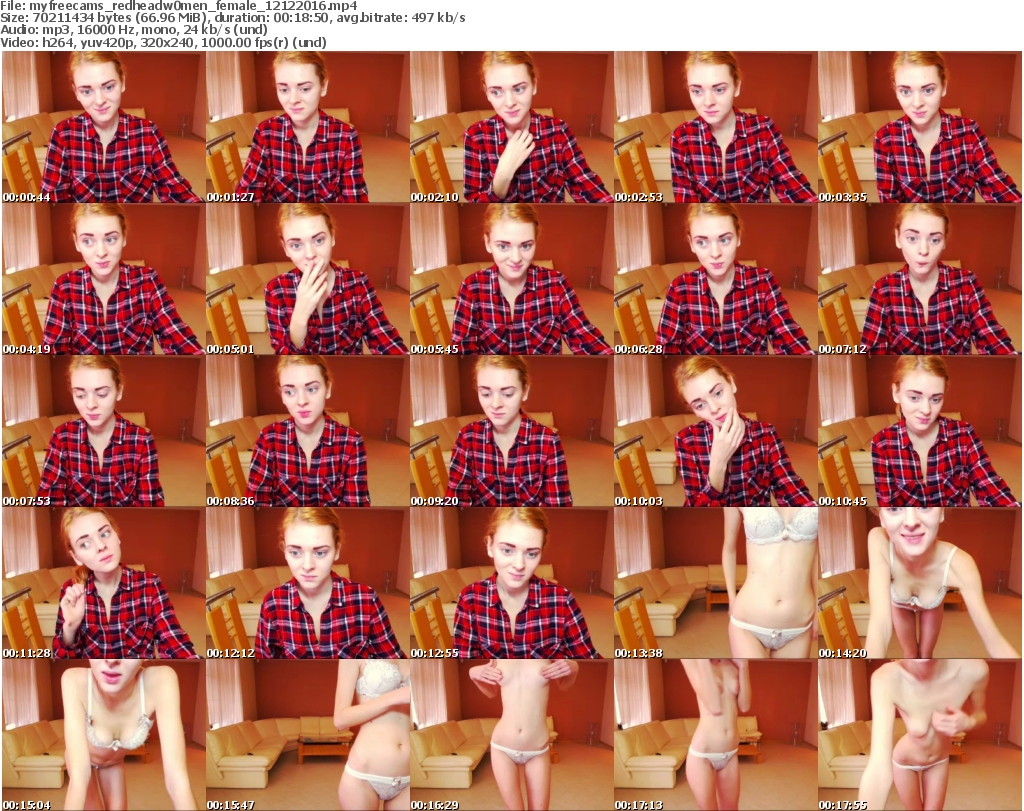1024x811 pixels.
Task: Select the thumbnail stamped 00:17:55
Action: point(919,735)
